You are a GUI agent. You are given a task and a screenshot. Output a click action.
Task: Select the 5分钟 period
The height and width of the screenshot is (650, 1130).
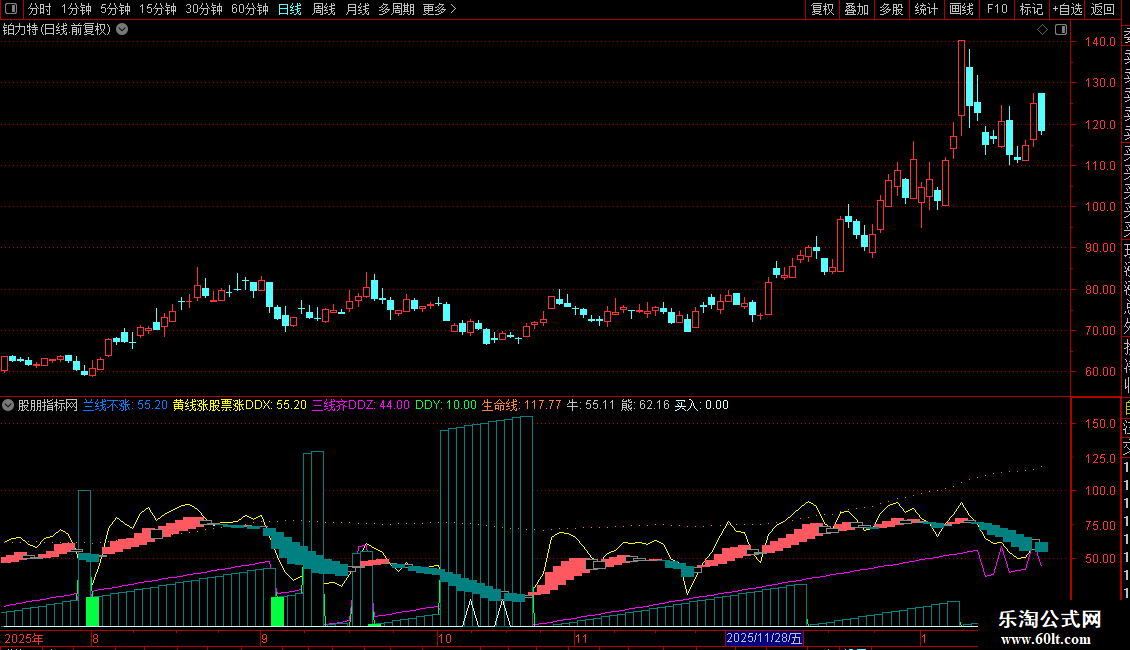(115, 9)
